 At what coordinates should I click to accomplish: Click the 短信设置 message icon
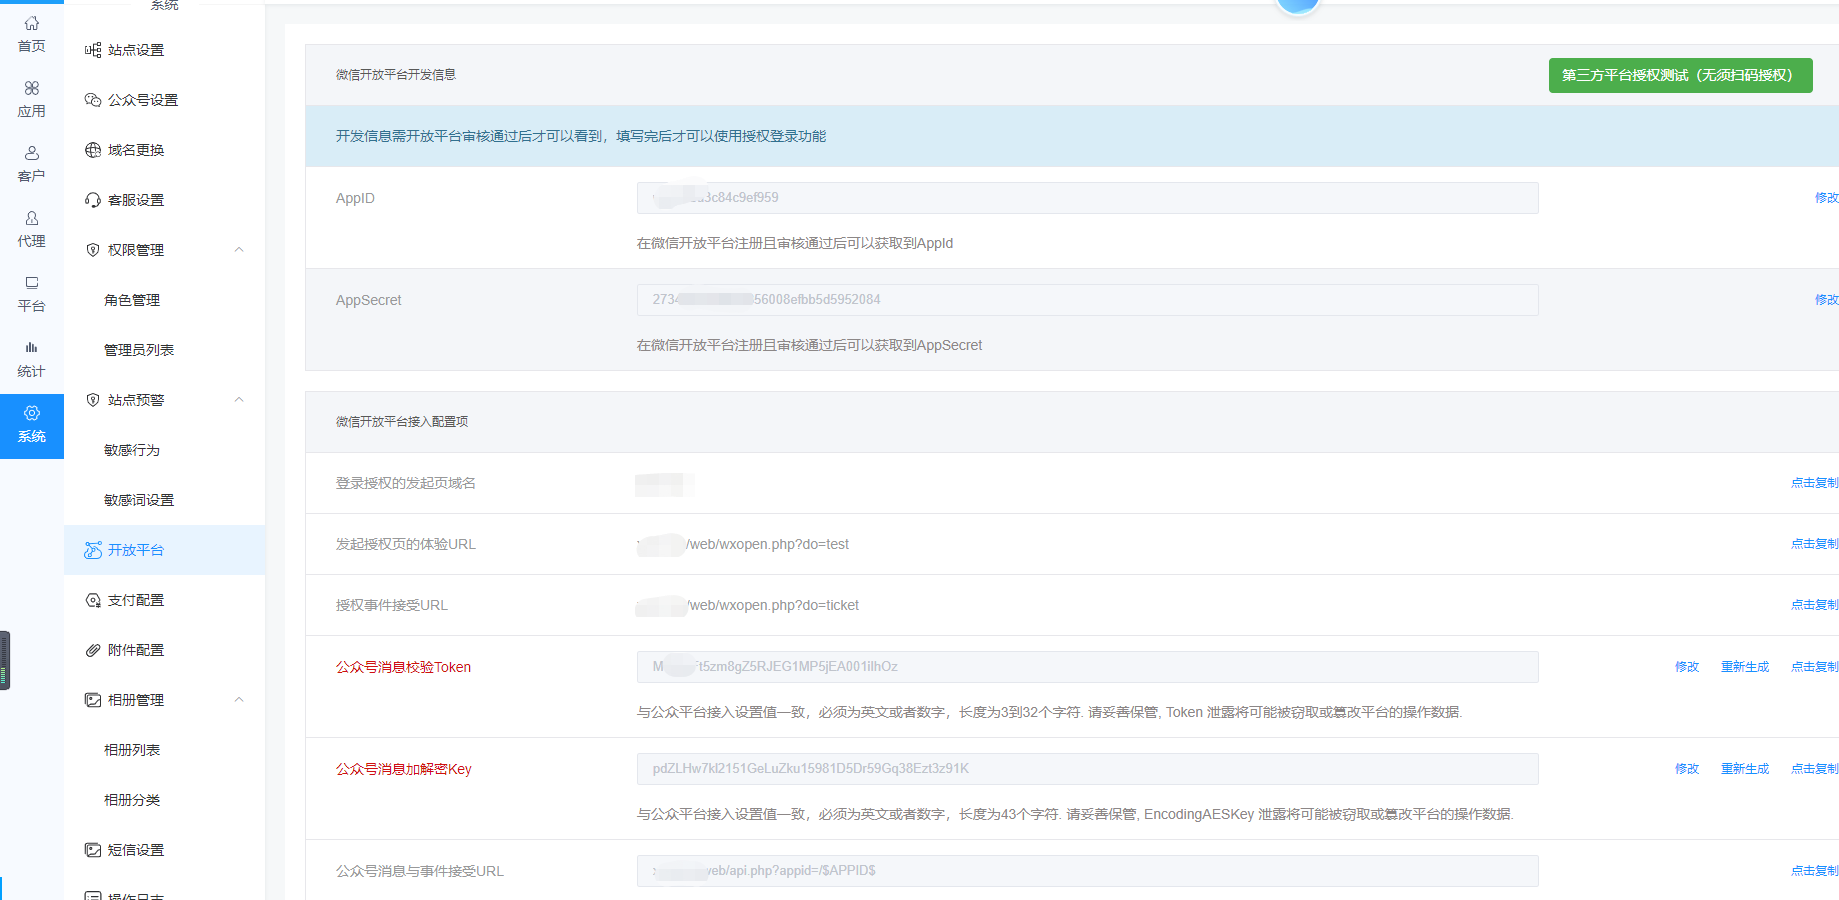point(93,850)
